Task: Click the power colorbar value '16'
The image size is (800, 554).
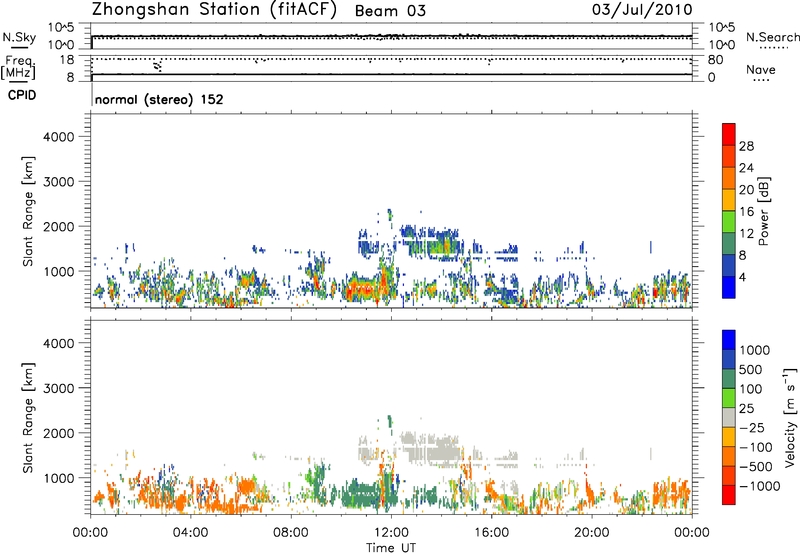Action: coord(746,212)
